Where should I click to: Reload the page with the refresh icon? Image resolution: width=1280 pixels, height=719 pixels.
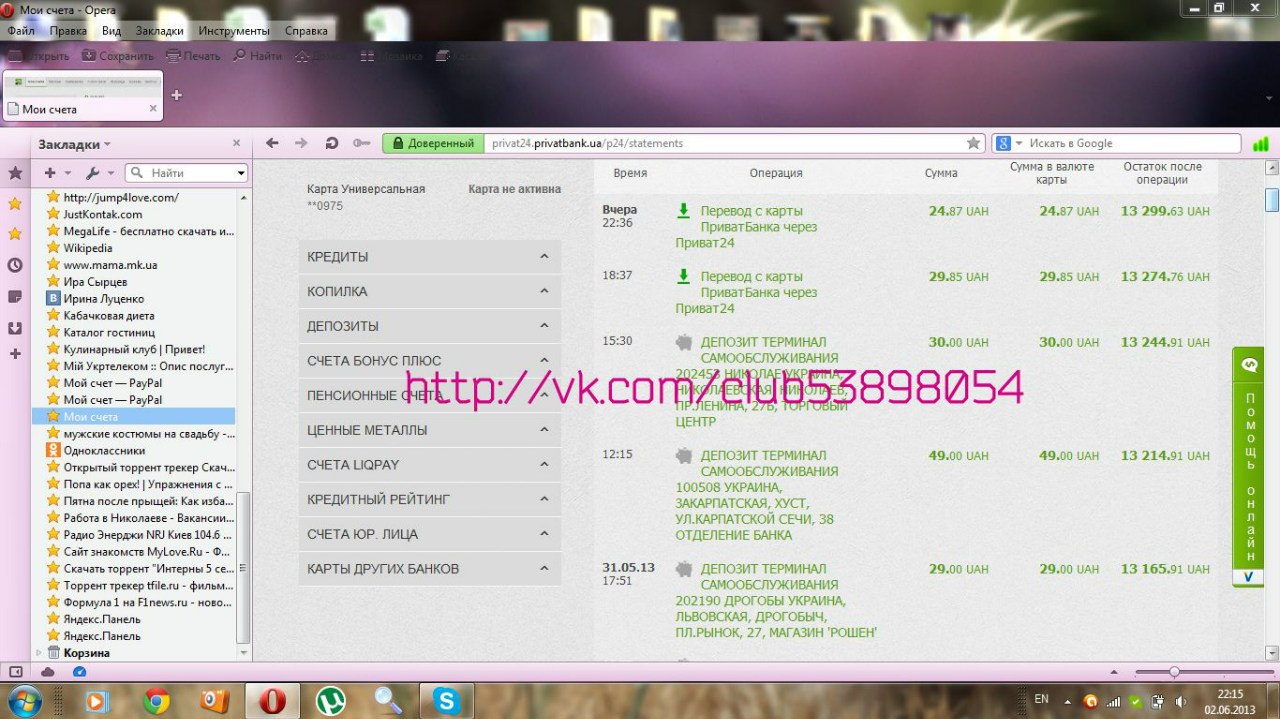(x=332, y=143)
